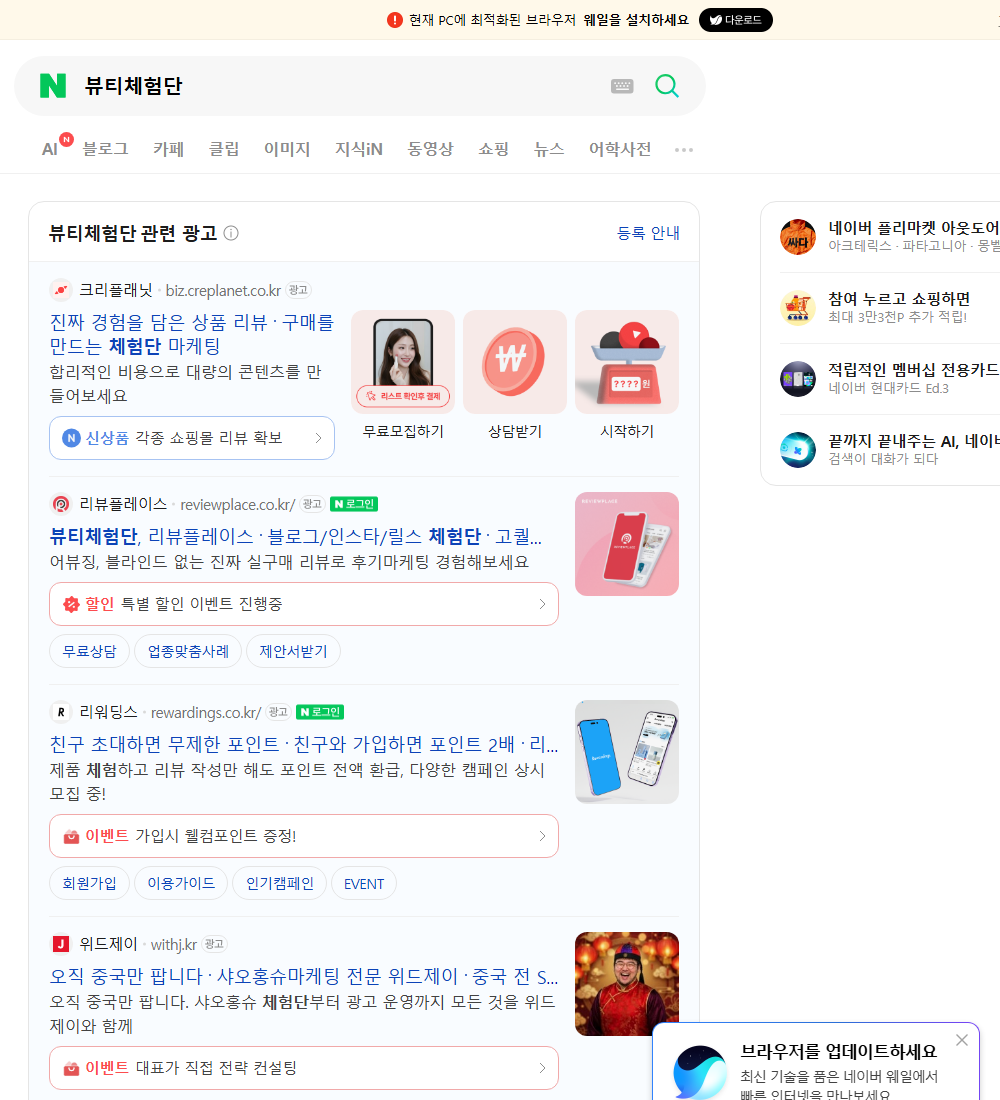Screen dimensions: 1000x1100
Task: Click the 시작하기 scale thumbnail
Action: pos(627,362)
